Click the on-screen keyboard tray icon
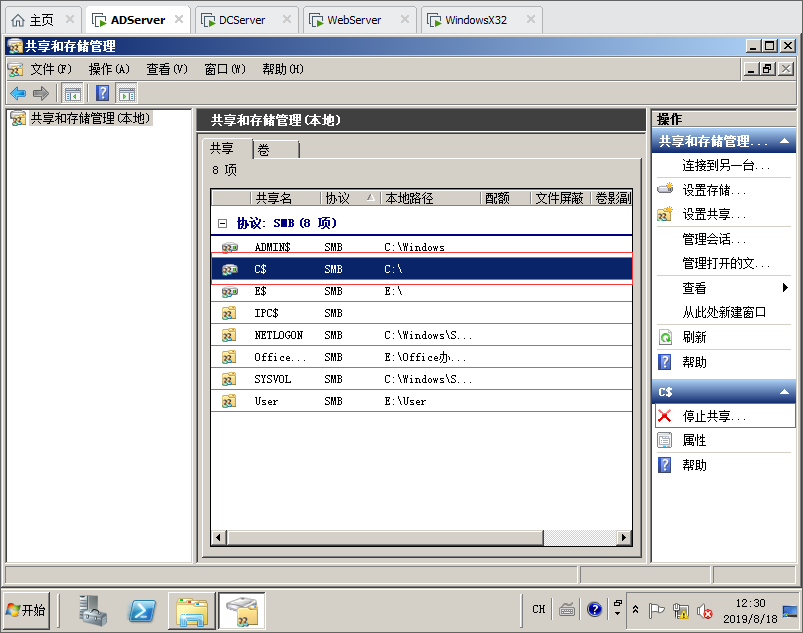 tap(567, 609)
